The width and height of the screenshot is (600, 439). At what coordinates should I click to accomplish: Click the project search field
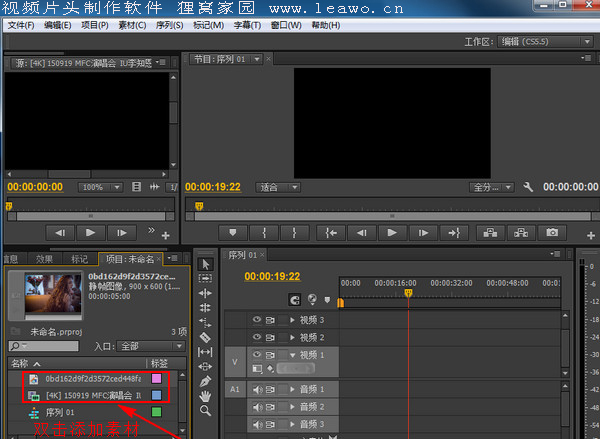[44, 346]
